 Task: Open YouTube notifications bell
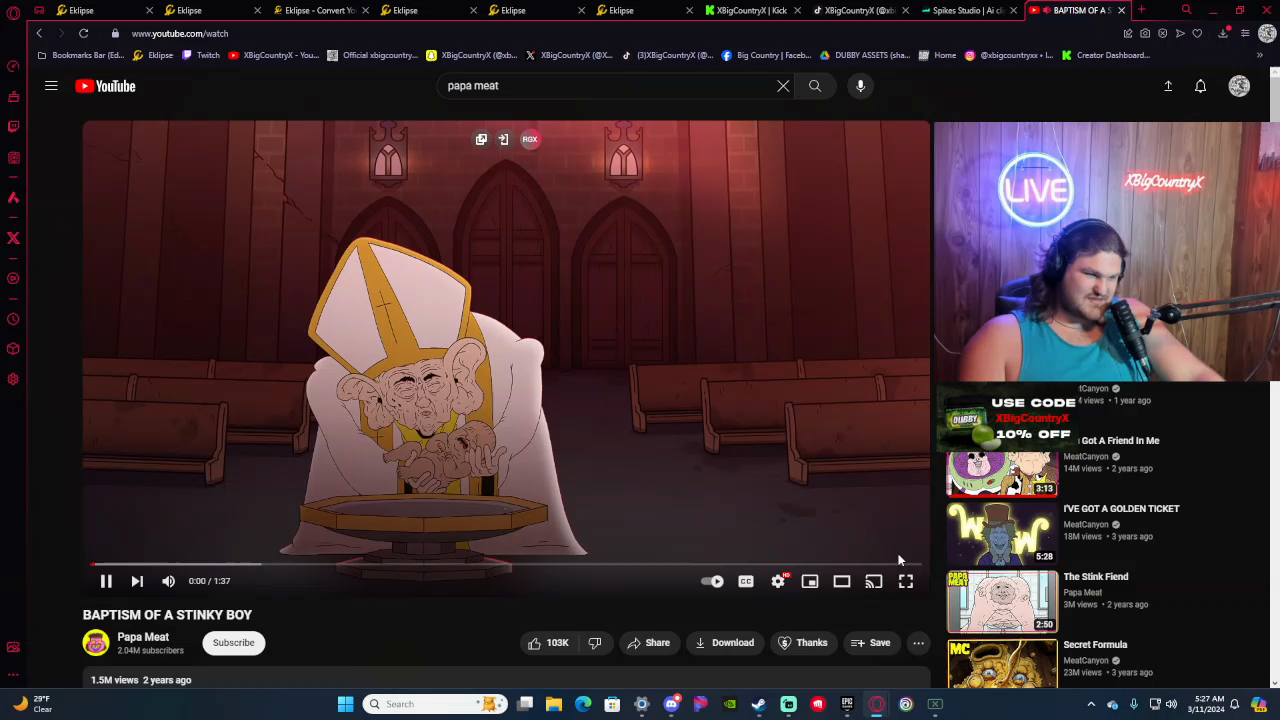1200,86
